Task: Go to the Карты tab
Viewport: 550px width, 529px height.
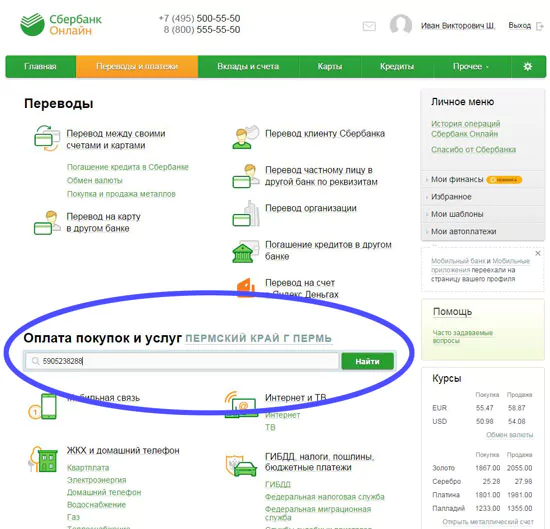Action: 330,66
